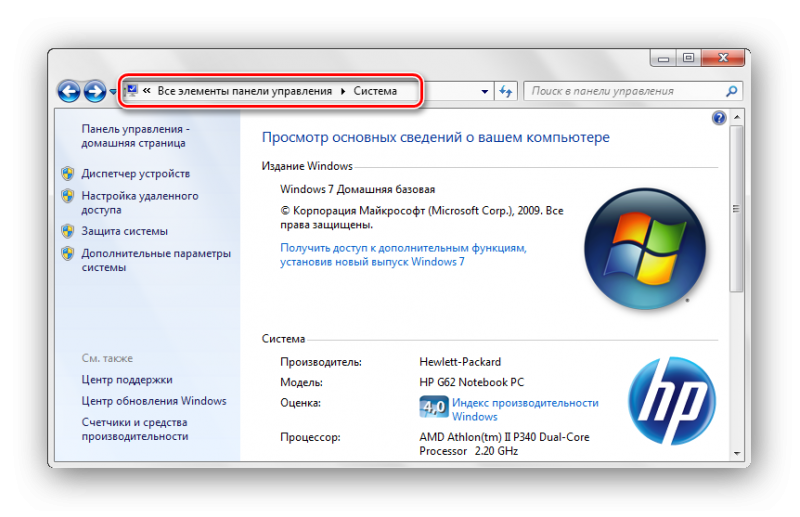Click the magnifier search icon
This screenshot has width=800, height=517.
[x=732, y=91]
